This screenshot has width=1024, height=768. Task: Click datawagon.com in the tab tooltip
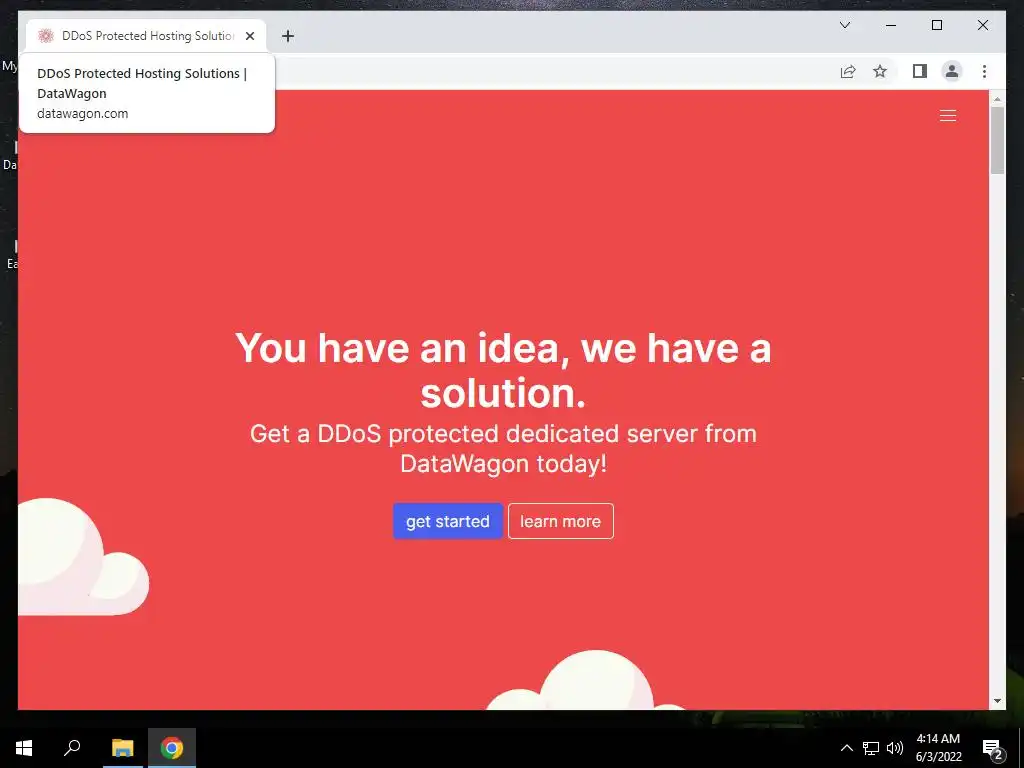pyautogui.click(x=82, y=114)
